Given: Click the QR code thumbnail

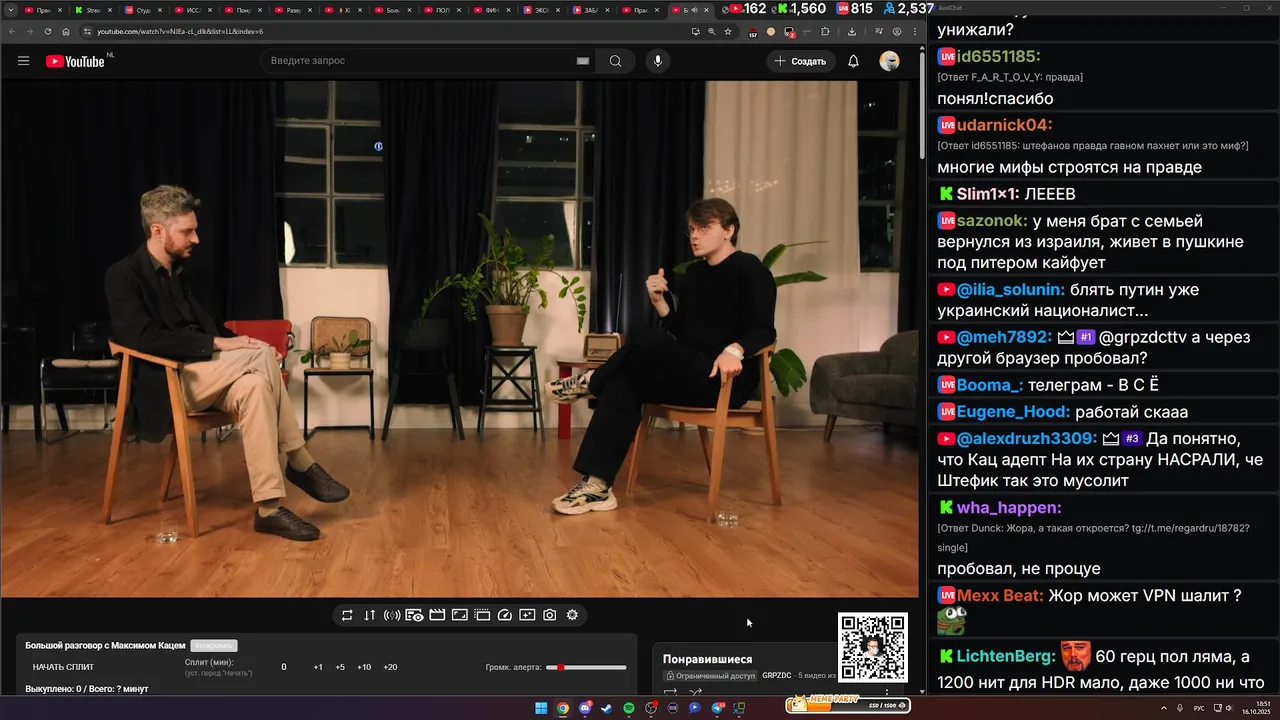Looking at the screenshot, I should click(x=873, y=647).
